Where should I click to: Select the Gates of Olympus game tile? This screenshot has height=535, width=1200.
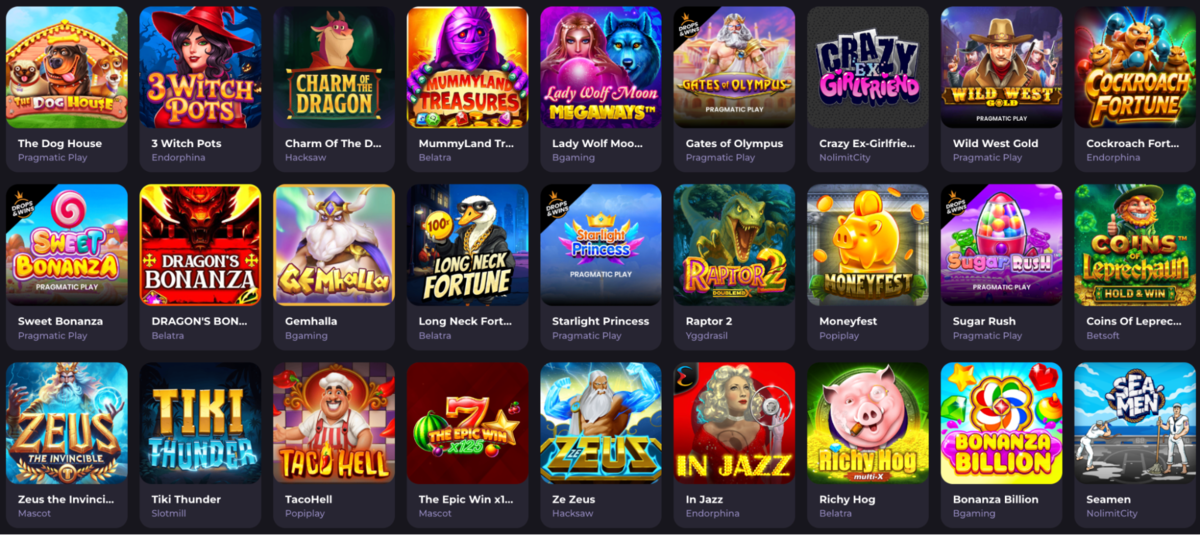click(x=734, y=67)
